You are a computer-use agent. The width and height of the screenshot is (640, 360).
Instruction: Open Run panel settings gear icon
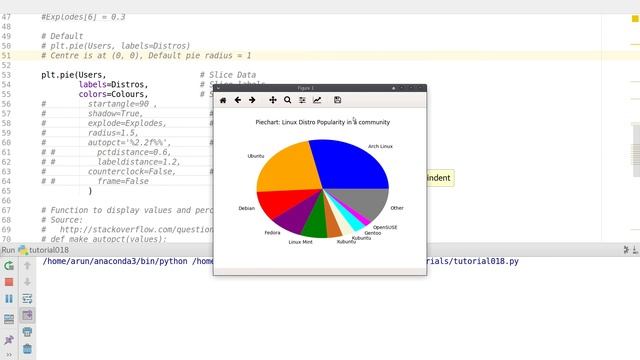click(x=626, y=250)
